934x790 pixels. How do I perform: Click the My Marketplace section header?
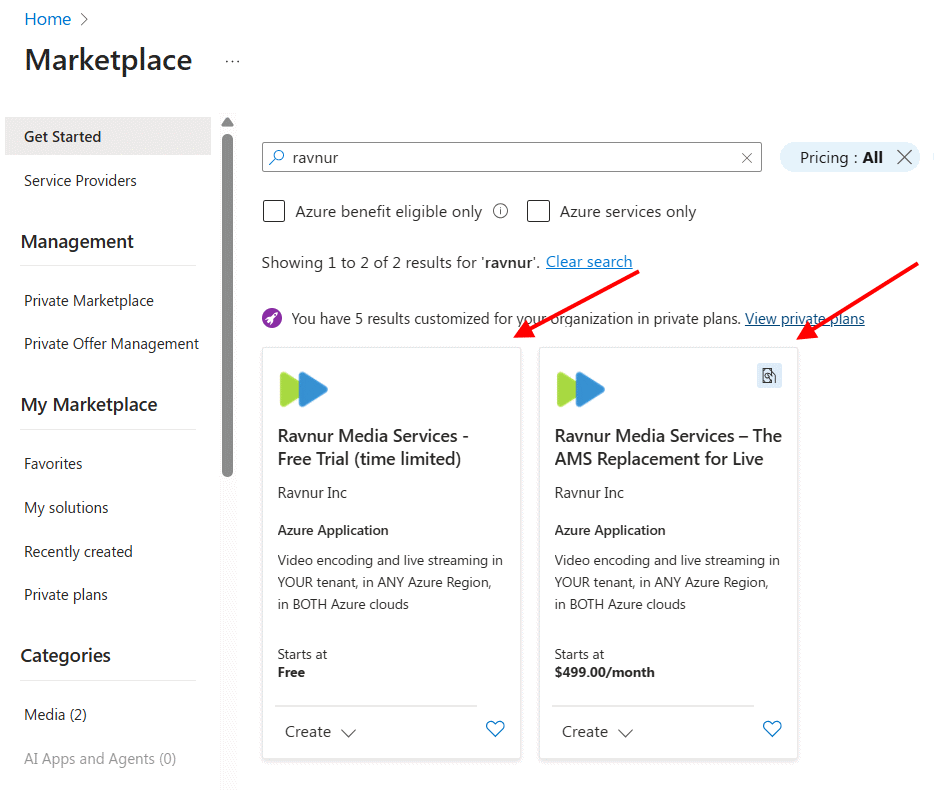pos(89,405)
